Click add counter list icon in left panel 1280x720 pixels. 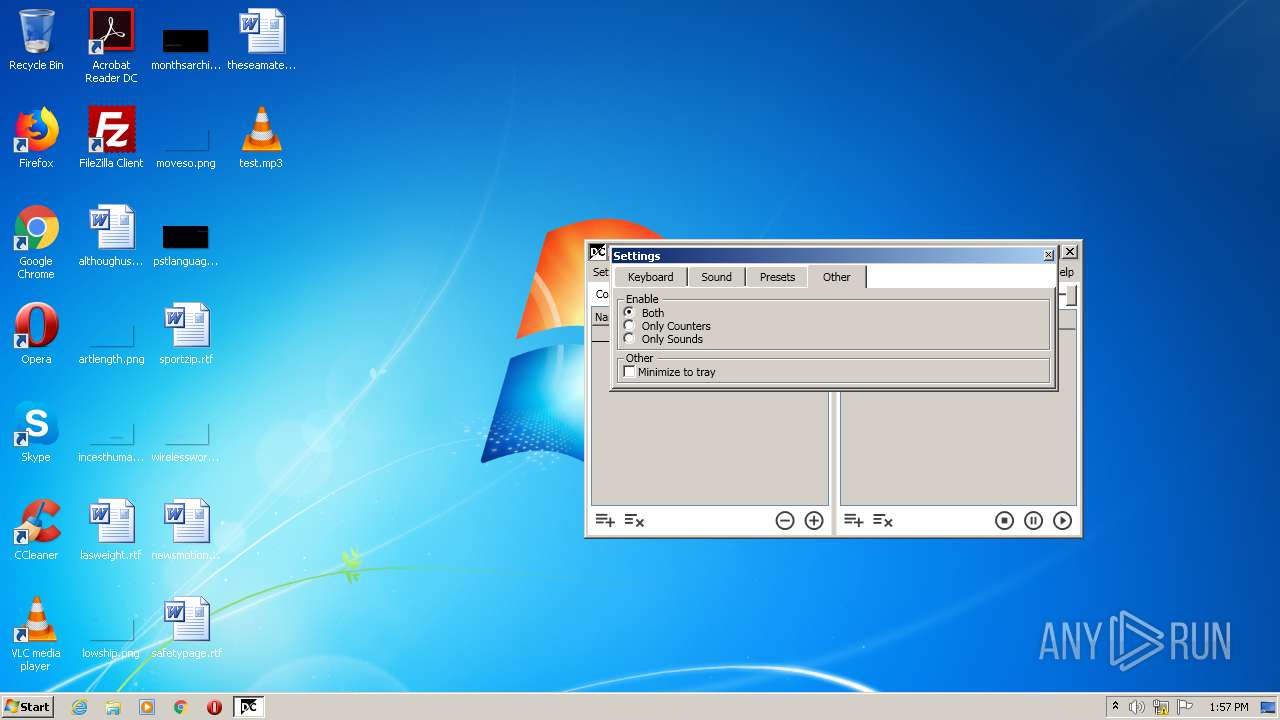tap(605, 520)
